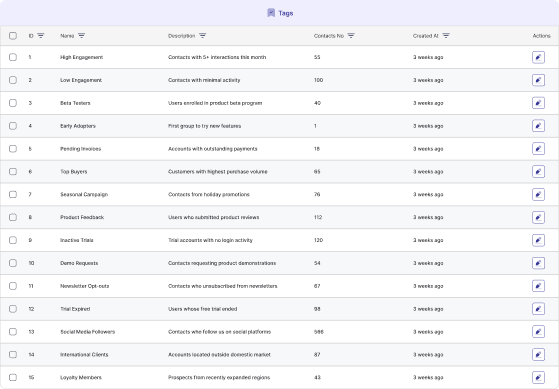Image resolution: width=559 pixels, height=389 pixels.
Task: Select the Top Buyers name cell
Action: pyautogui.click(x=73, y=172)
